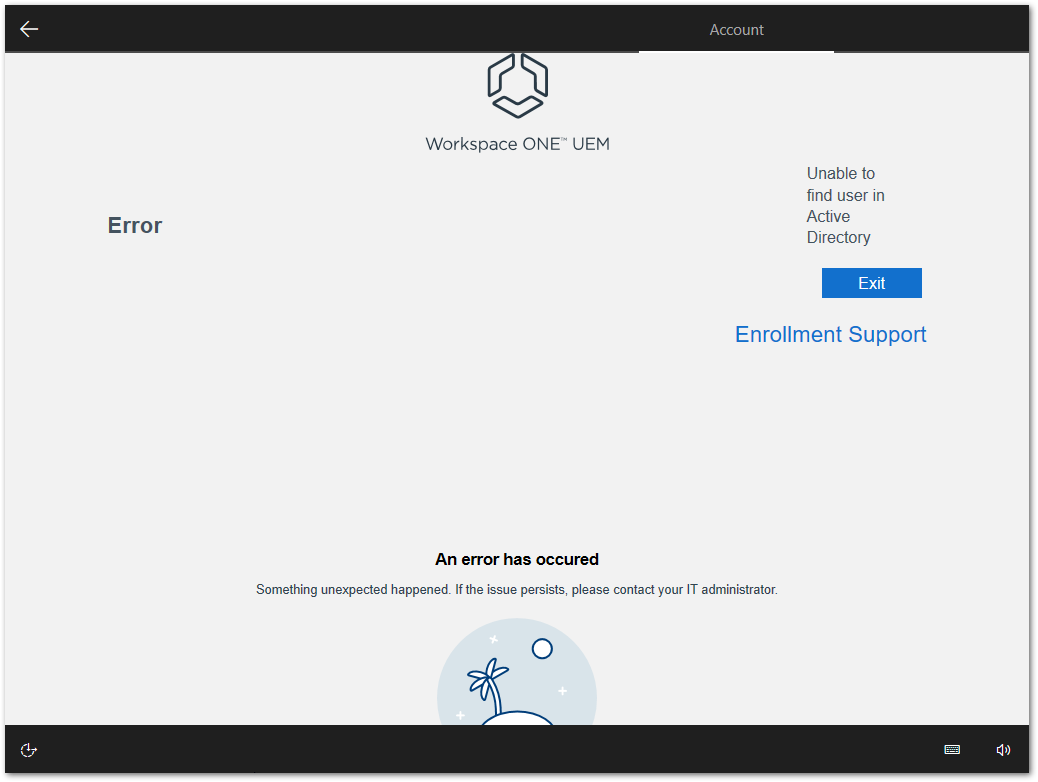Click the white underline beneath Account tab
The image size is (1038, 782).
pyautogui.click(x=736, y=51)
